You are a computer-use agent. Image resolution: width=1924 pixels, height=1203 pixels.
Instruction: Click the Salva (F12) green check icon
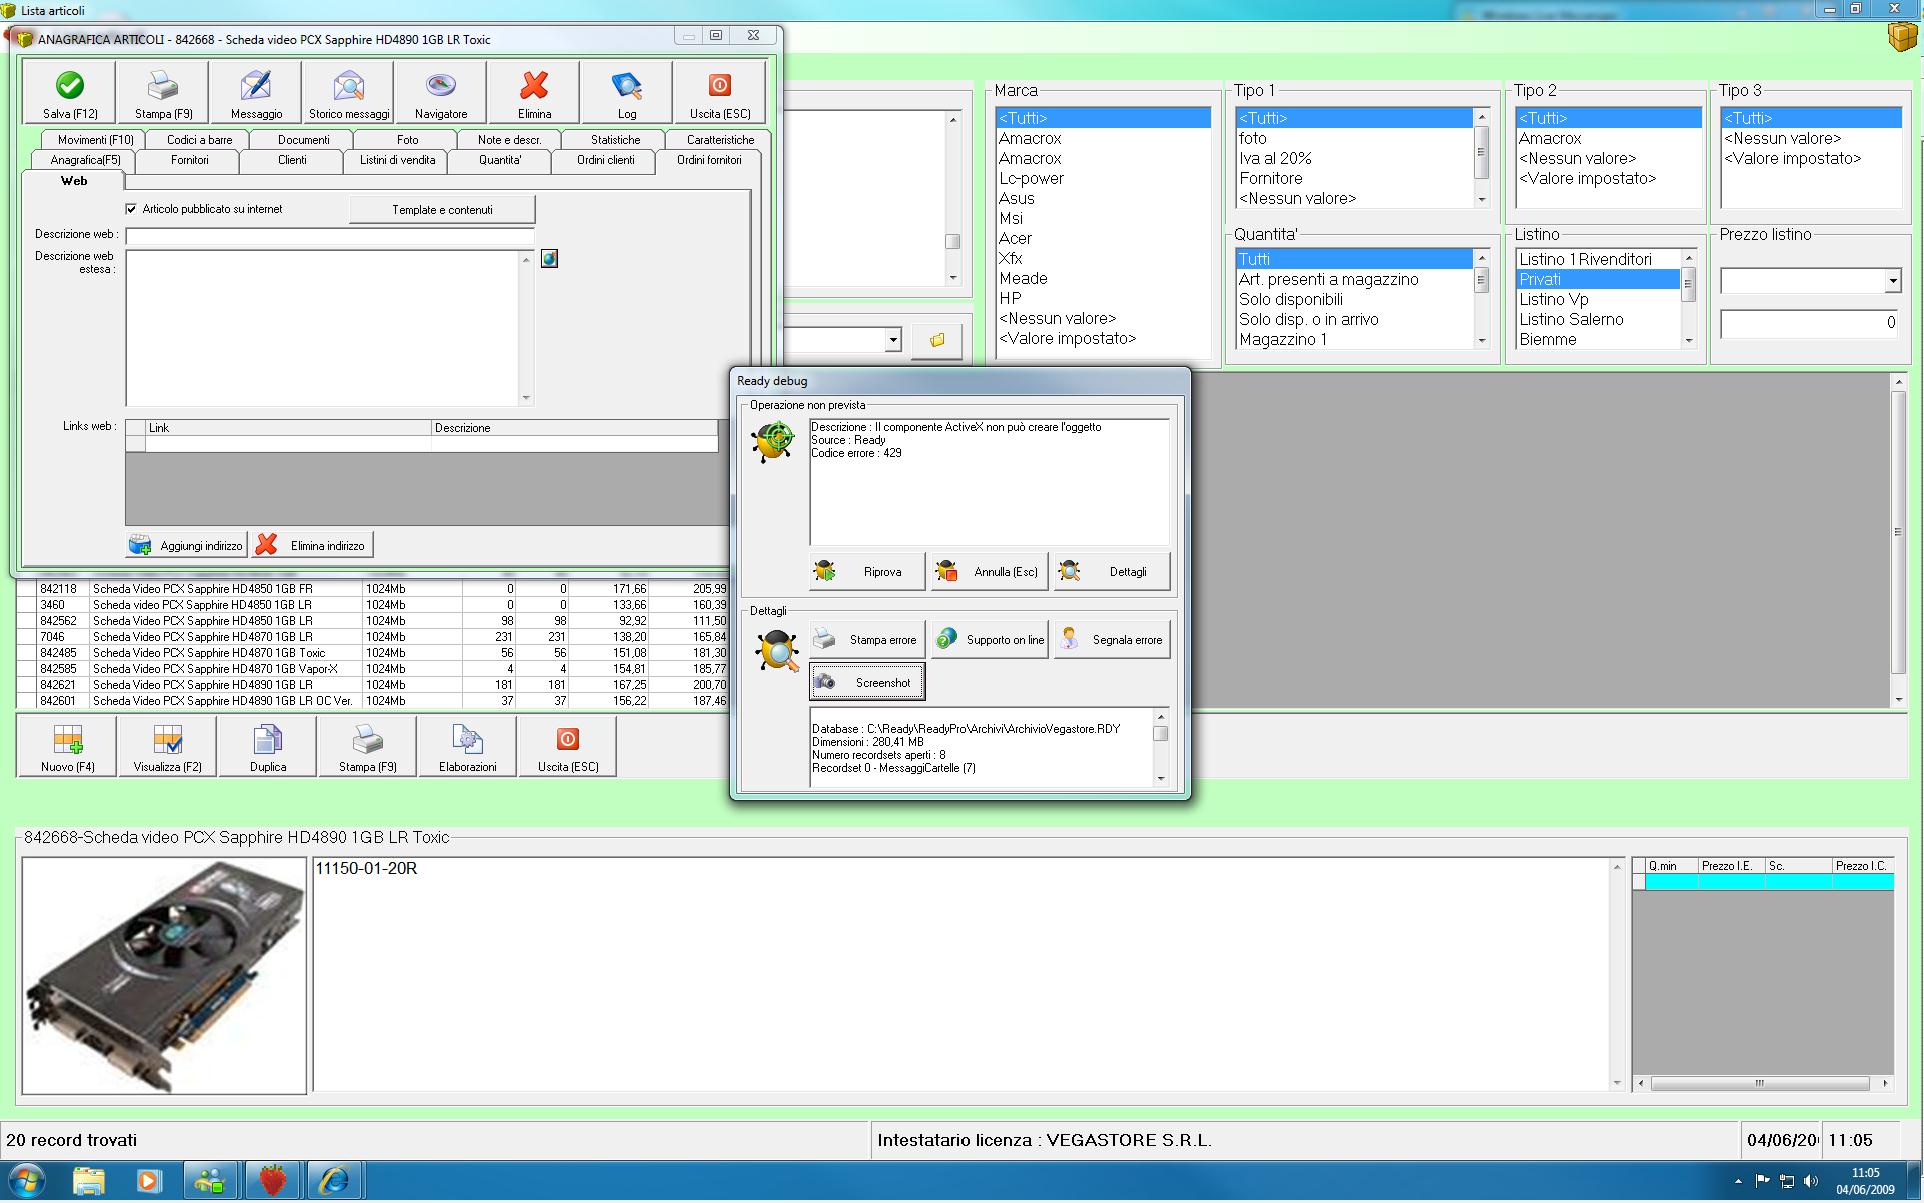tap(70, 87)
